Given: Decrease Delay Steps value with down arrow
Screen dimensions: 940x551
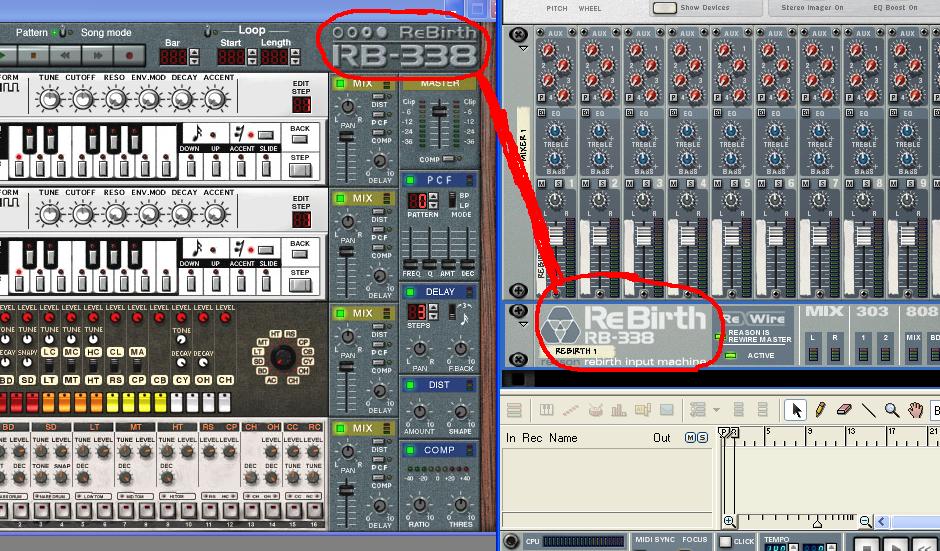Looking at the screenshot, I should pos(433,316).
